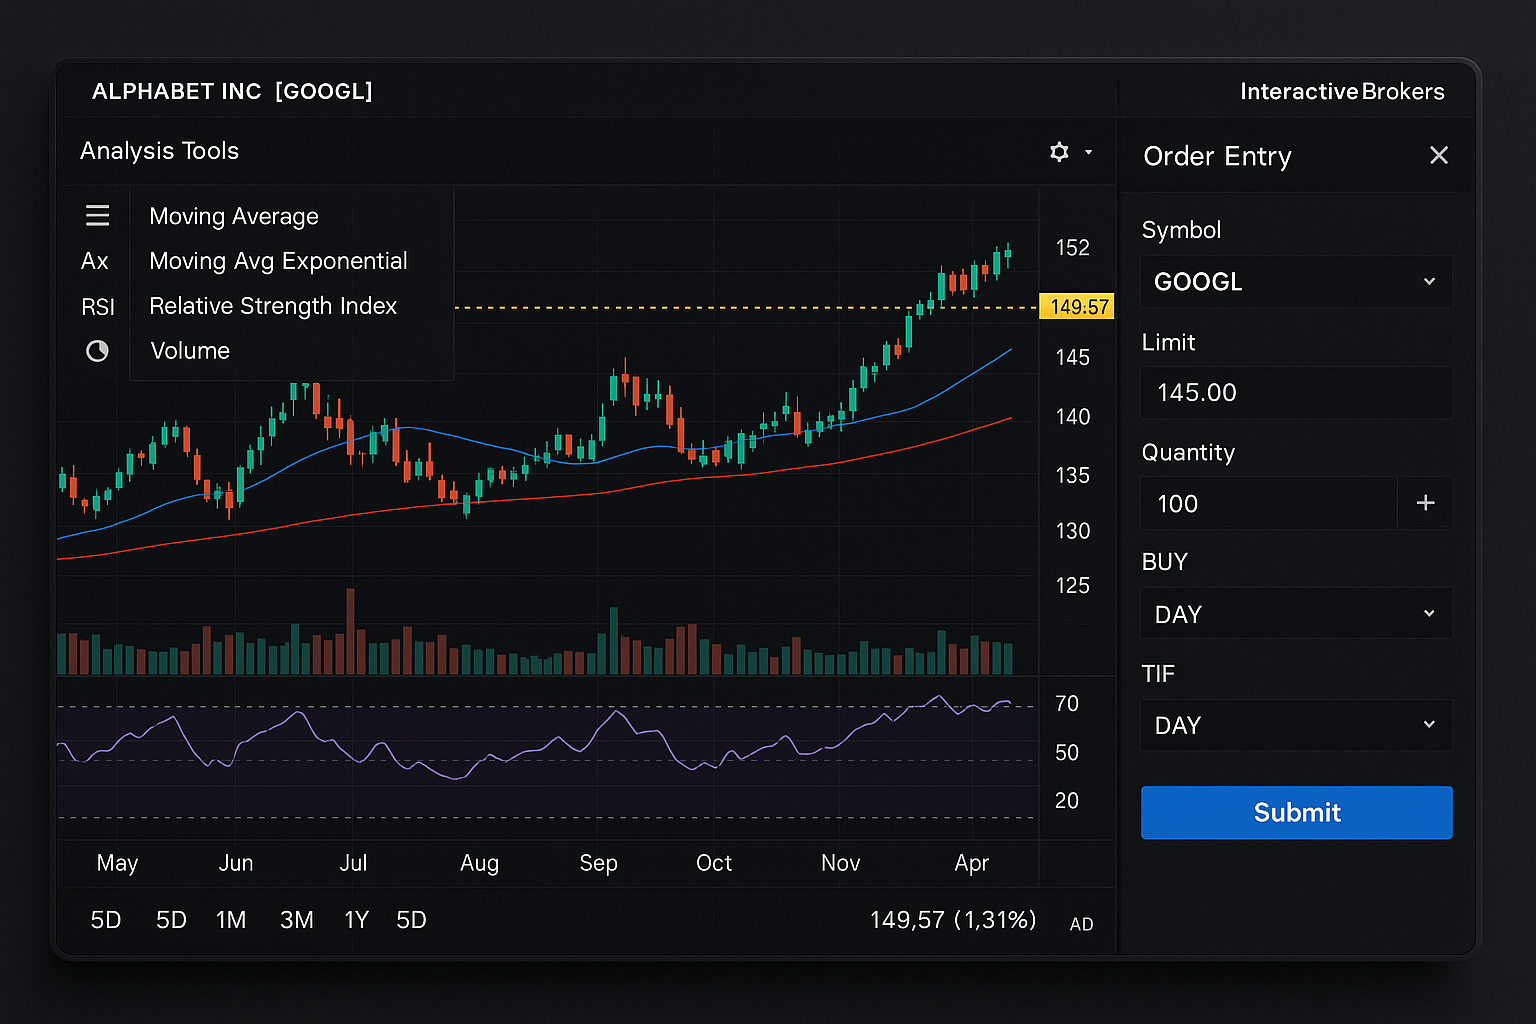Increase quantity with the plus button
The image size is (1536, 1024).
tap(1425, 503)
